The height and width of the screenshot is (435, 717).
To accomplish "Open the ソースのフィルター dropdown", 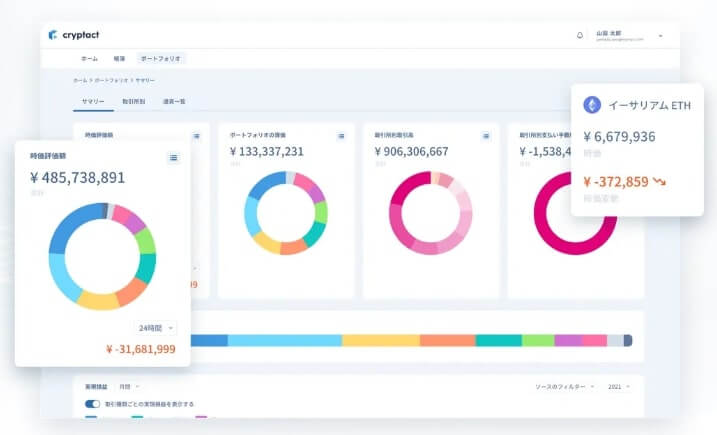I will click(565, 386).
